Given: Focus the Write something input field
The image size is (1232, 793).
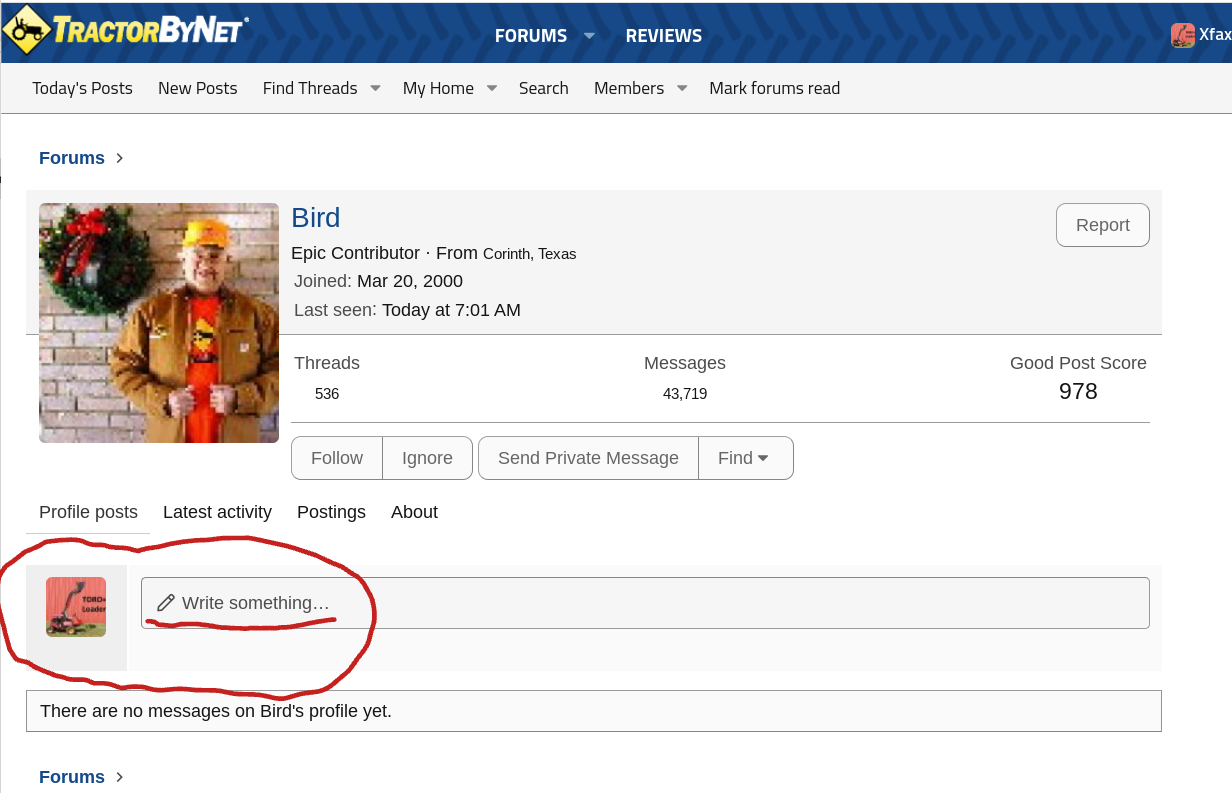Looking at the screenshot, I should pyautogui.click(x=645, y=603).
